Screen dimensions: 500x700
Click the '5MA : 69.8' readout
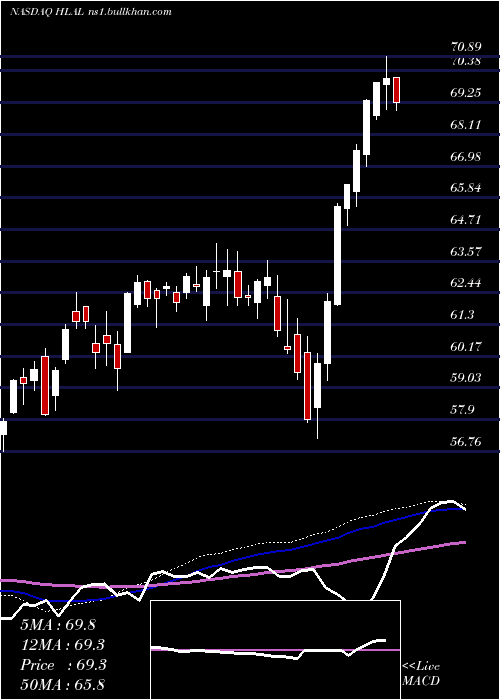[x=58, y=625]
